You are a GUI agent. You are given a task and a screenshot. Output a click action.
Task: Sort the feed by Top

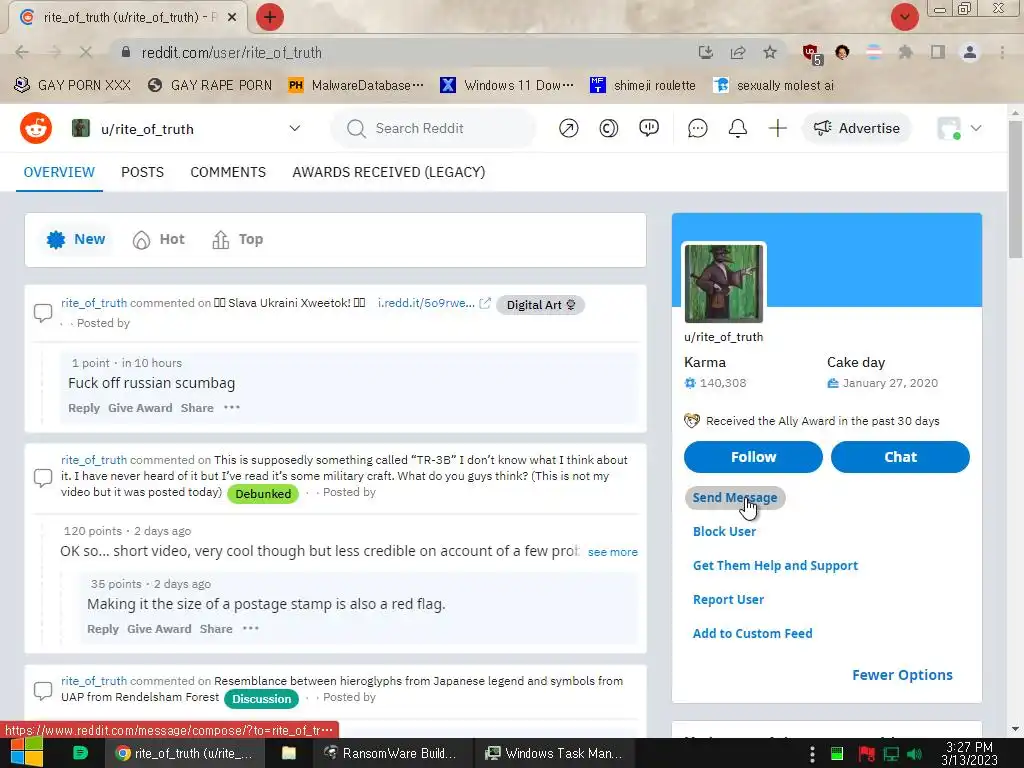(238, 239)
